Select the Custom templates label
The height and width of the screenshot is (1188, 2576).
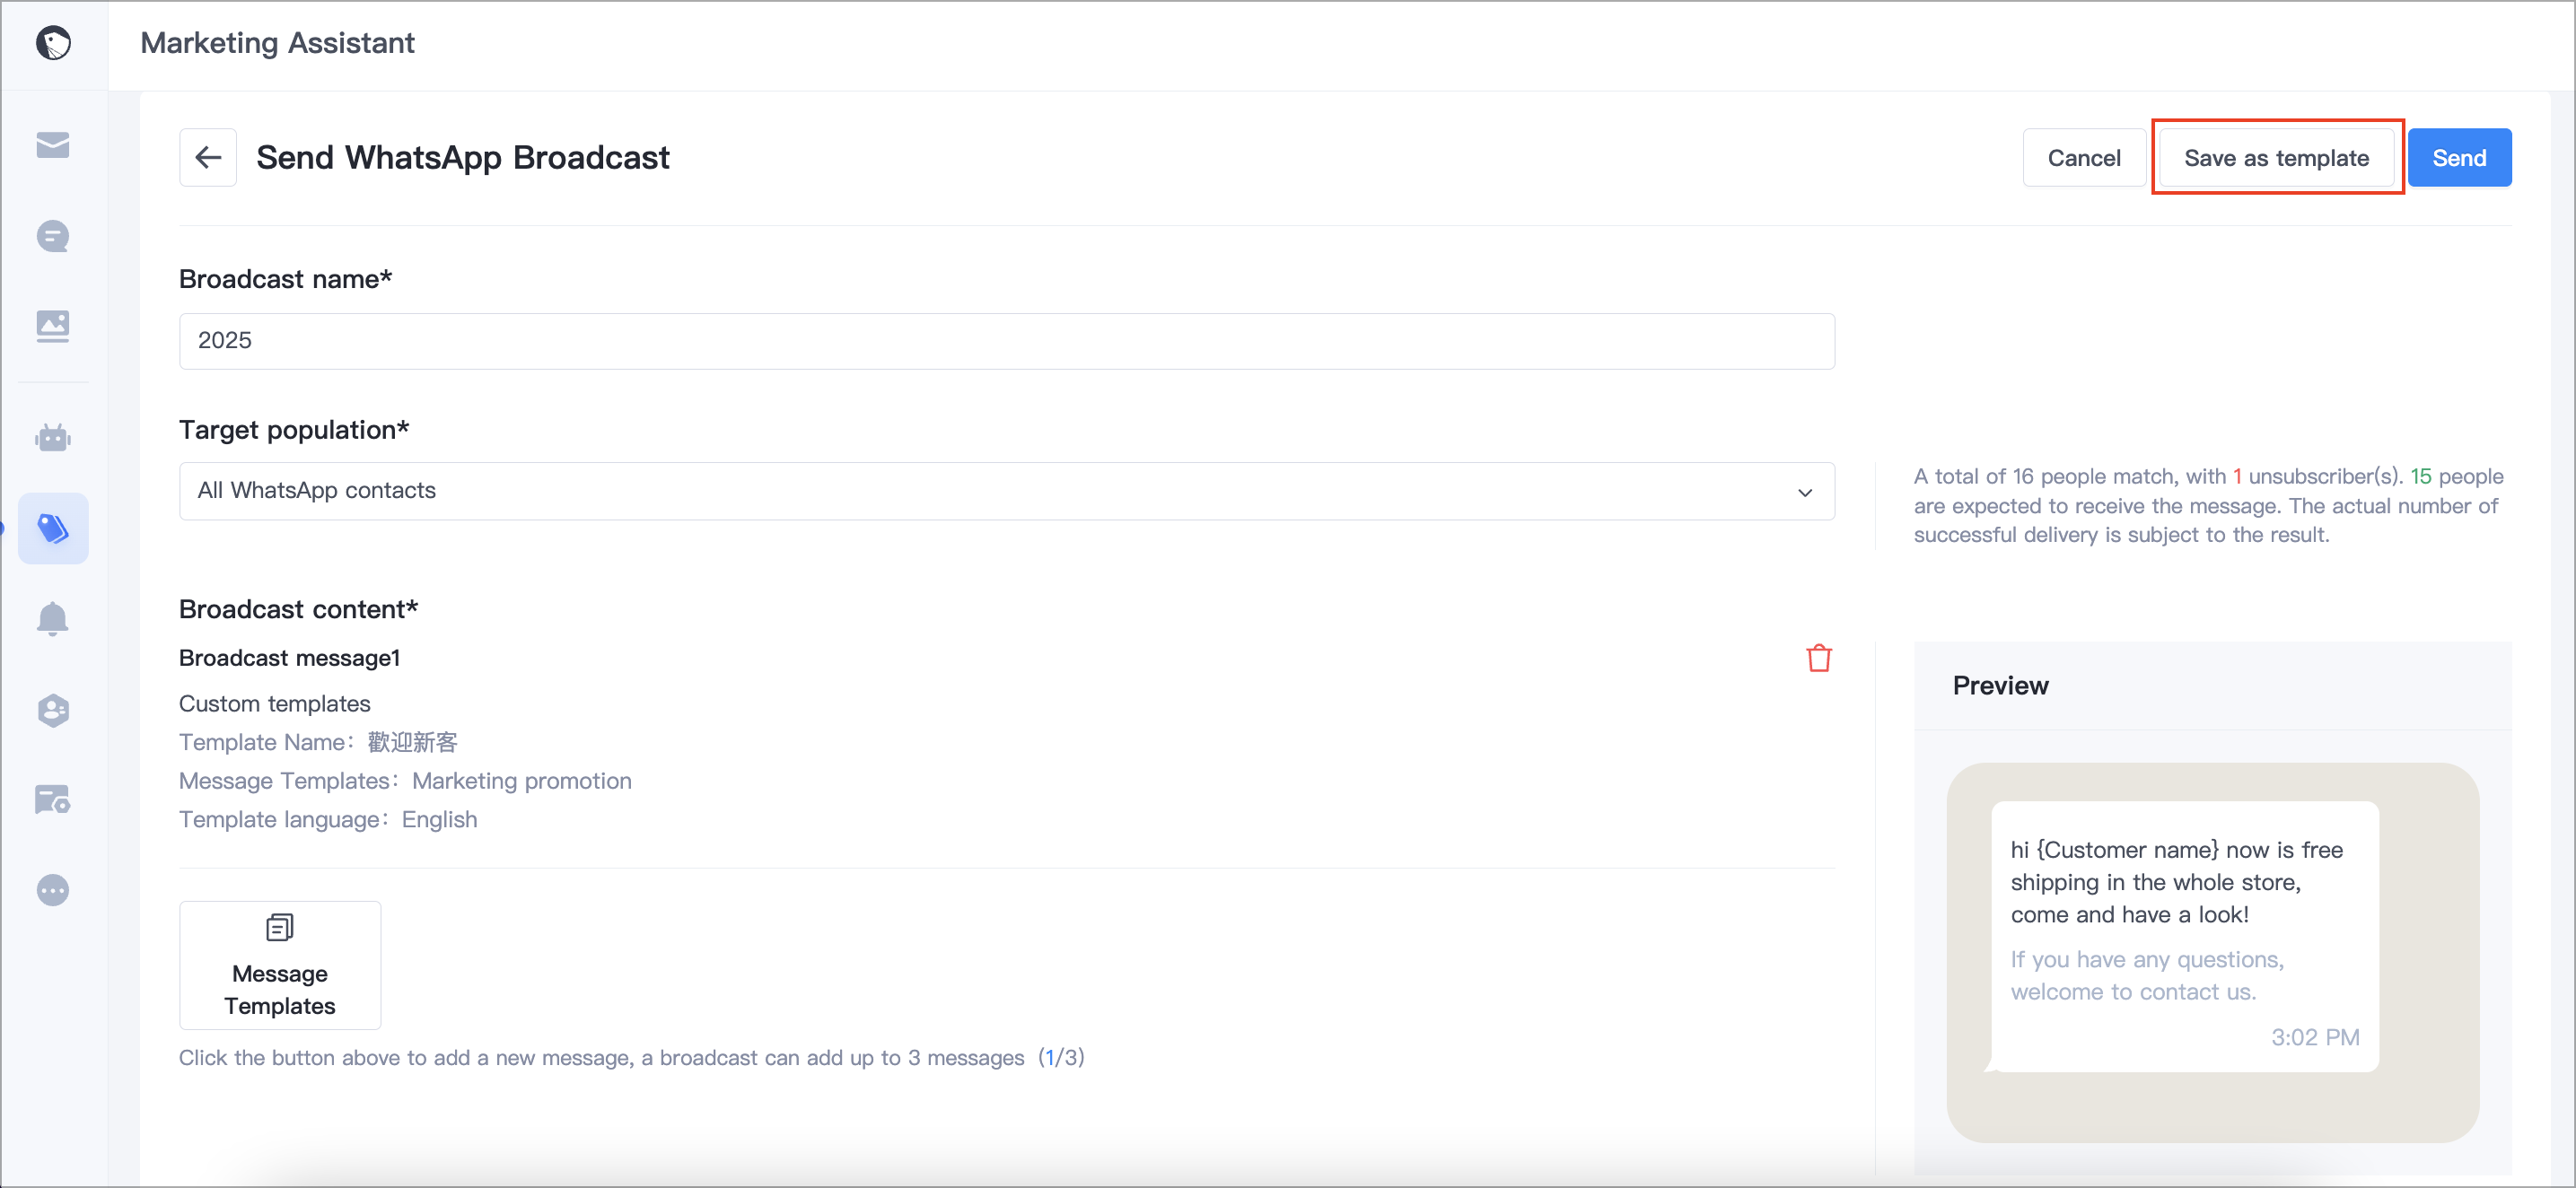pos(275,704)
